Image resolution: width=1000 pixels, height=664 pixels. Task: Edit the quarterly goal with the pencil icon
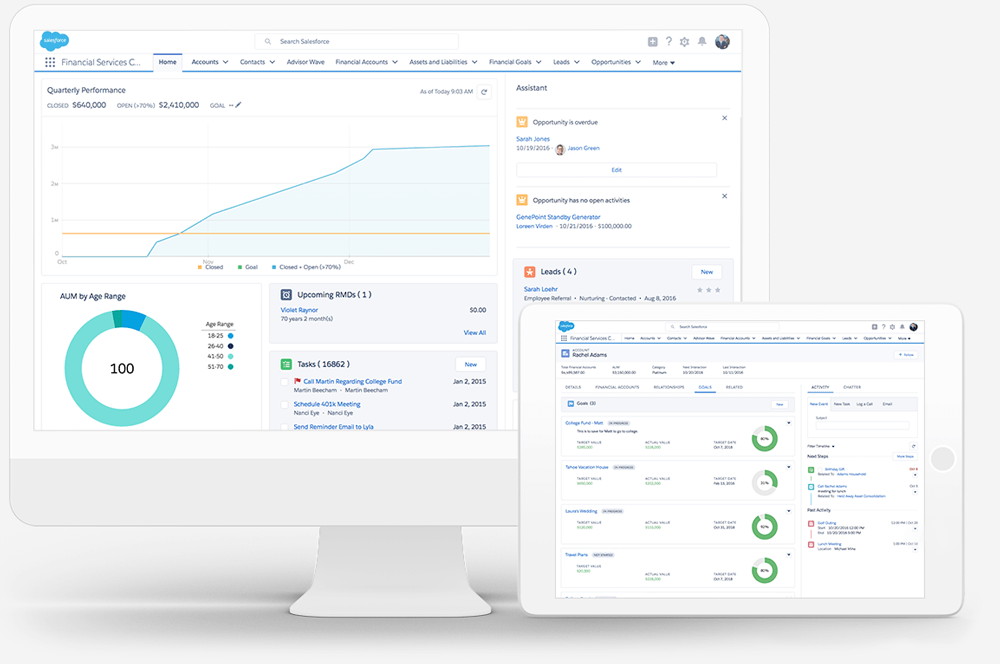[239, 104]
